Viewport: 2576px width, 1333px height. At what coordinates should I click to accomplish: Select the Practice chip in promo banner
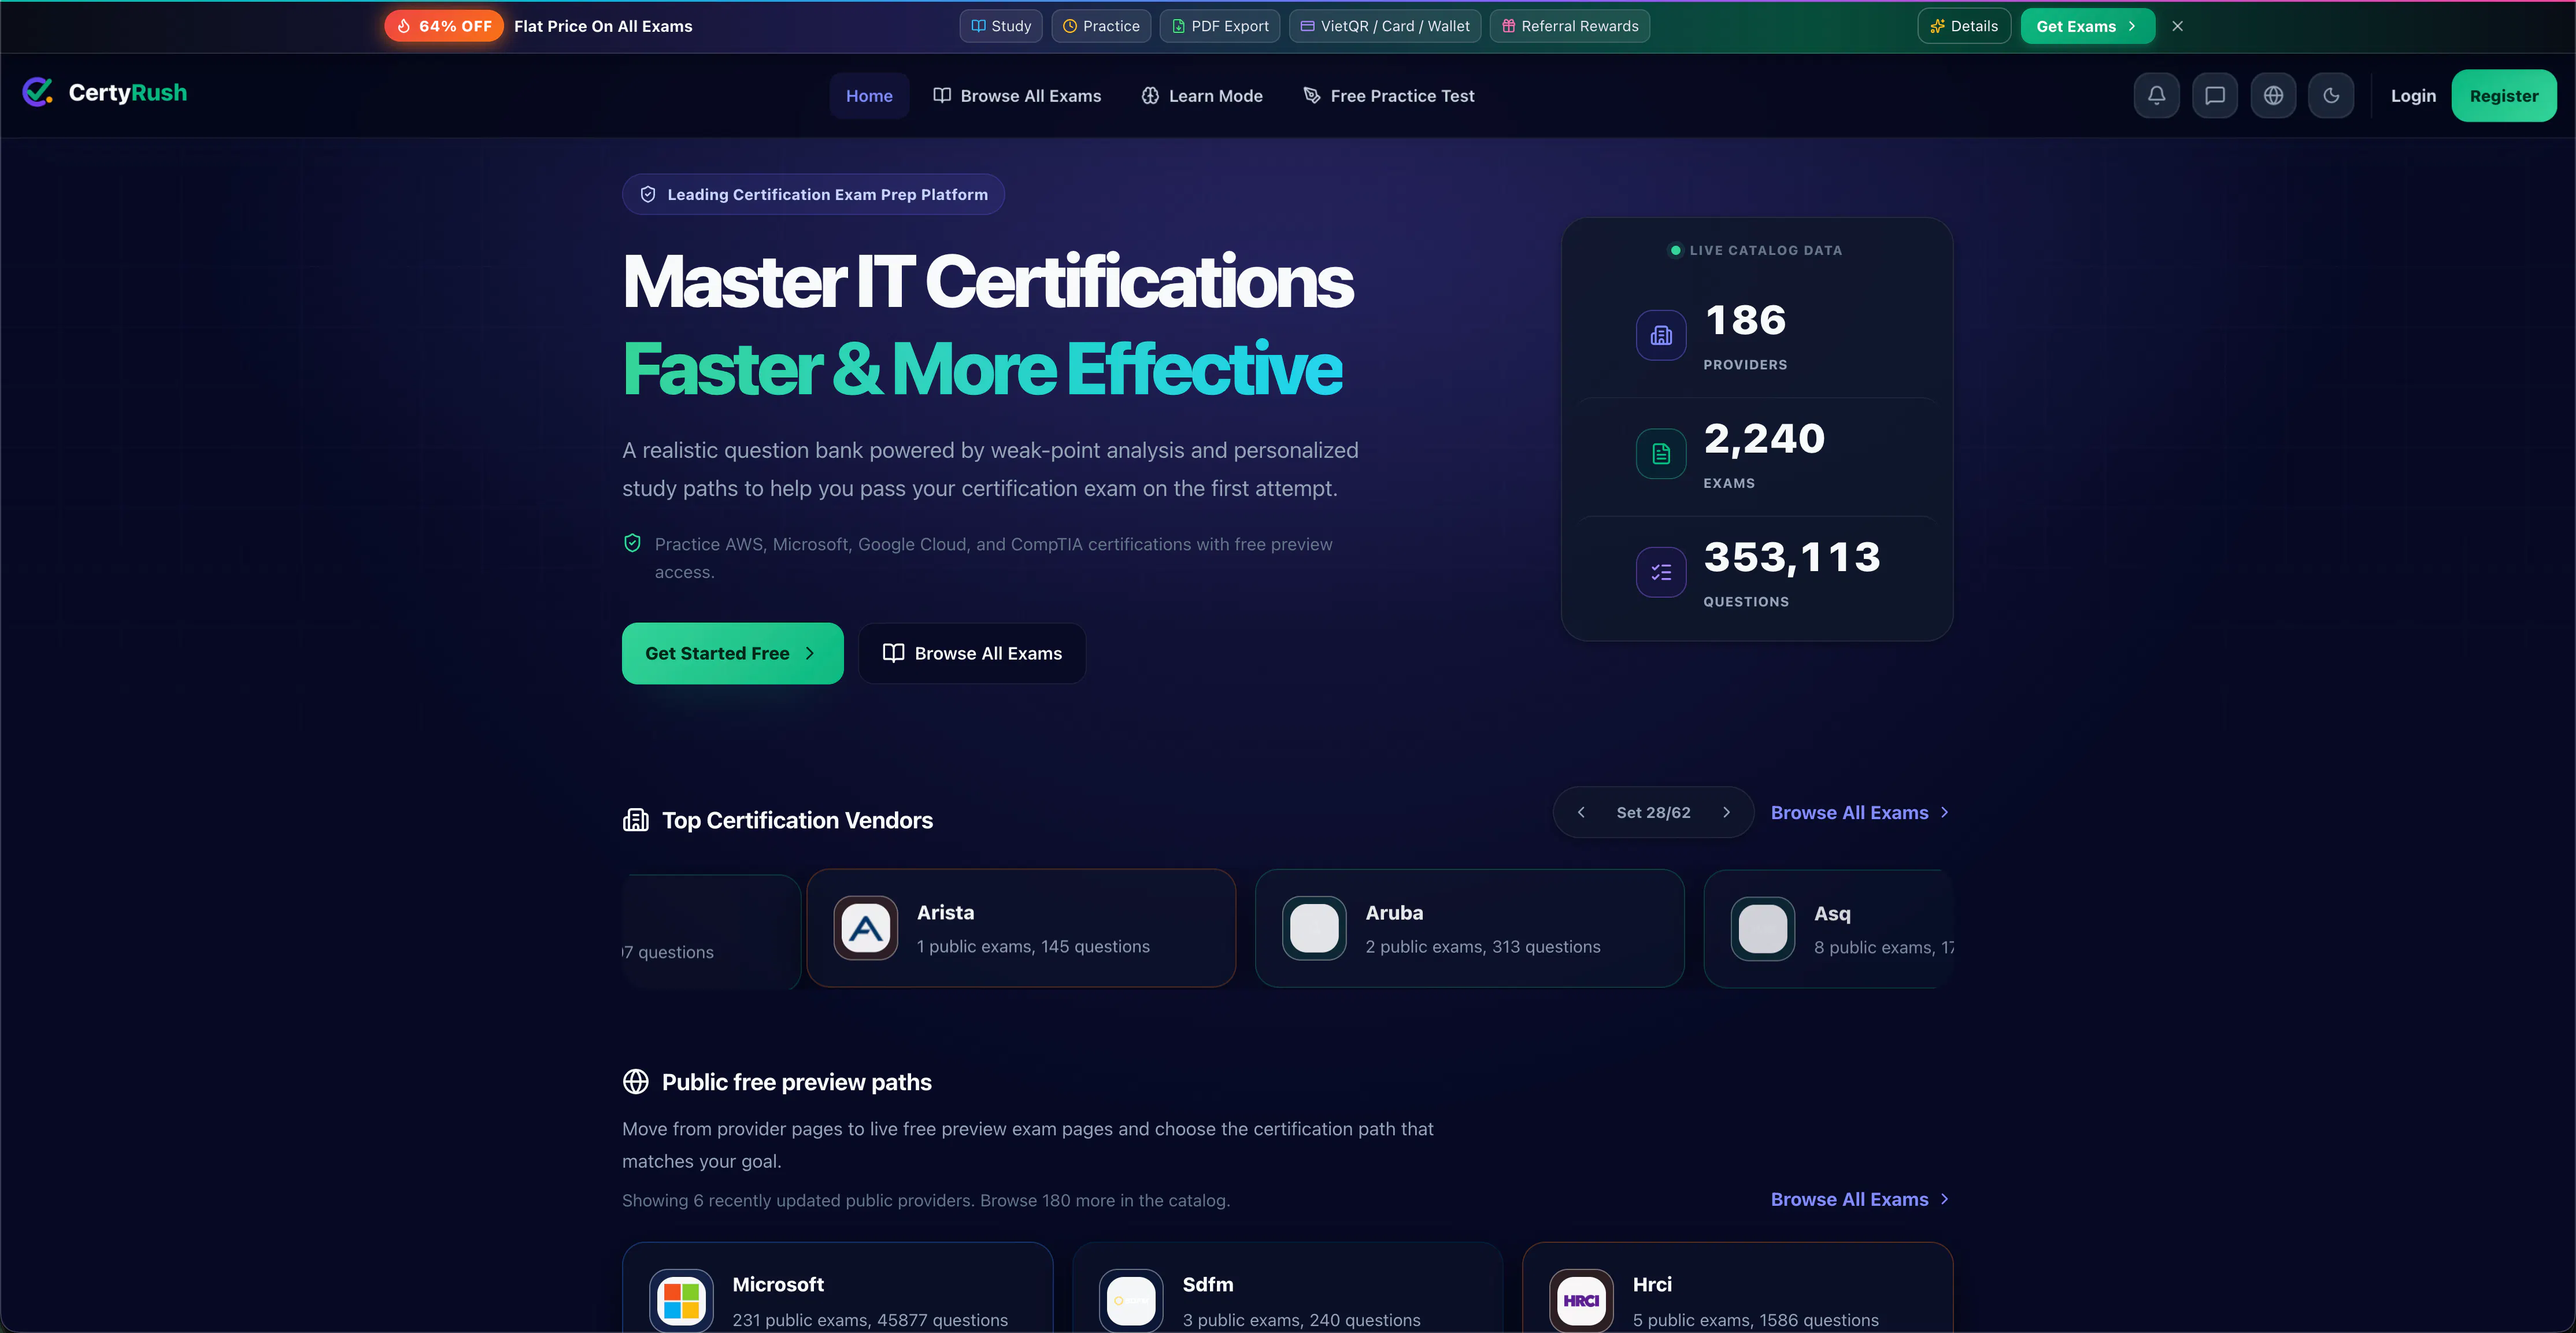[1101, 26]
